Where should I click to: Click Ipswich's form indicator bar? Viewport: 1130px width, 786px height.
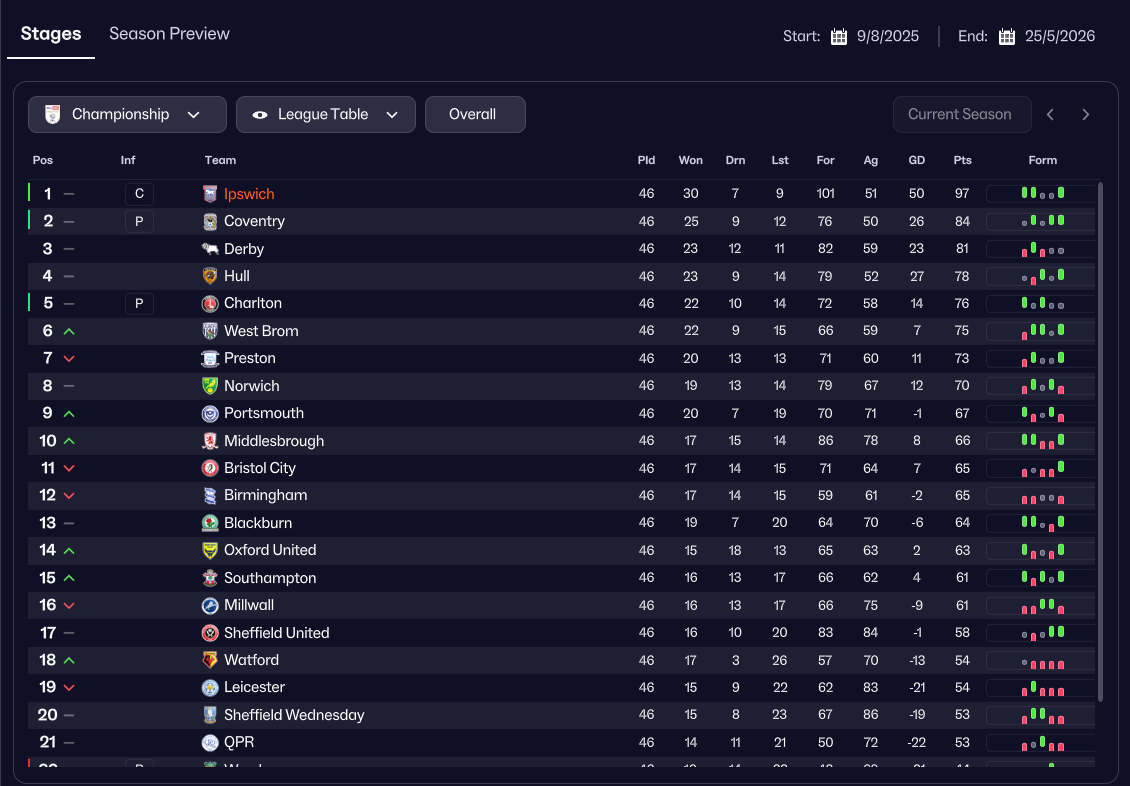coord(1041,194)
